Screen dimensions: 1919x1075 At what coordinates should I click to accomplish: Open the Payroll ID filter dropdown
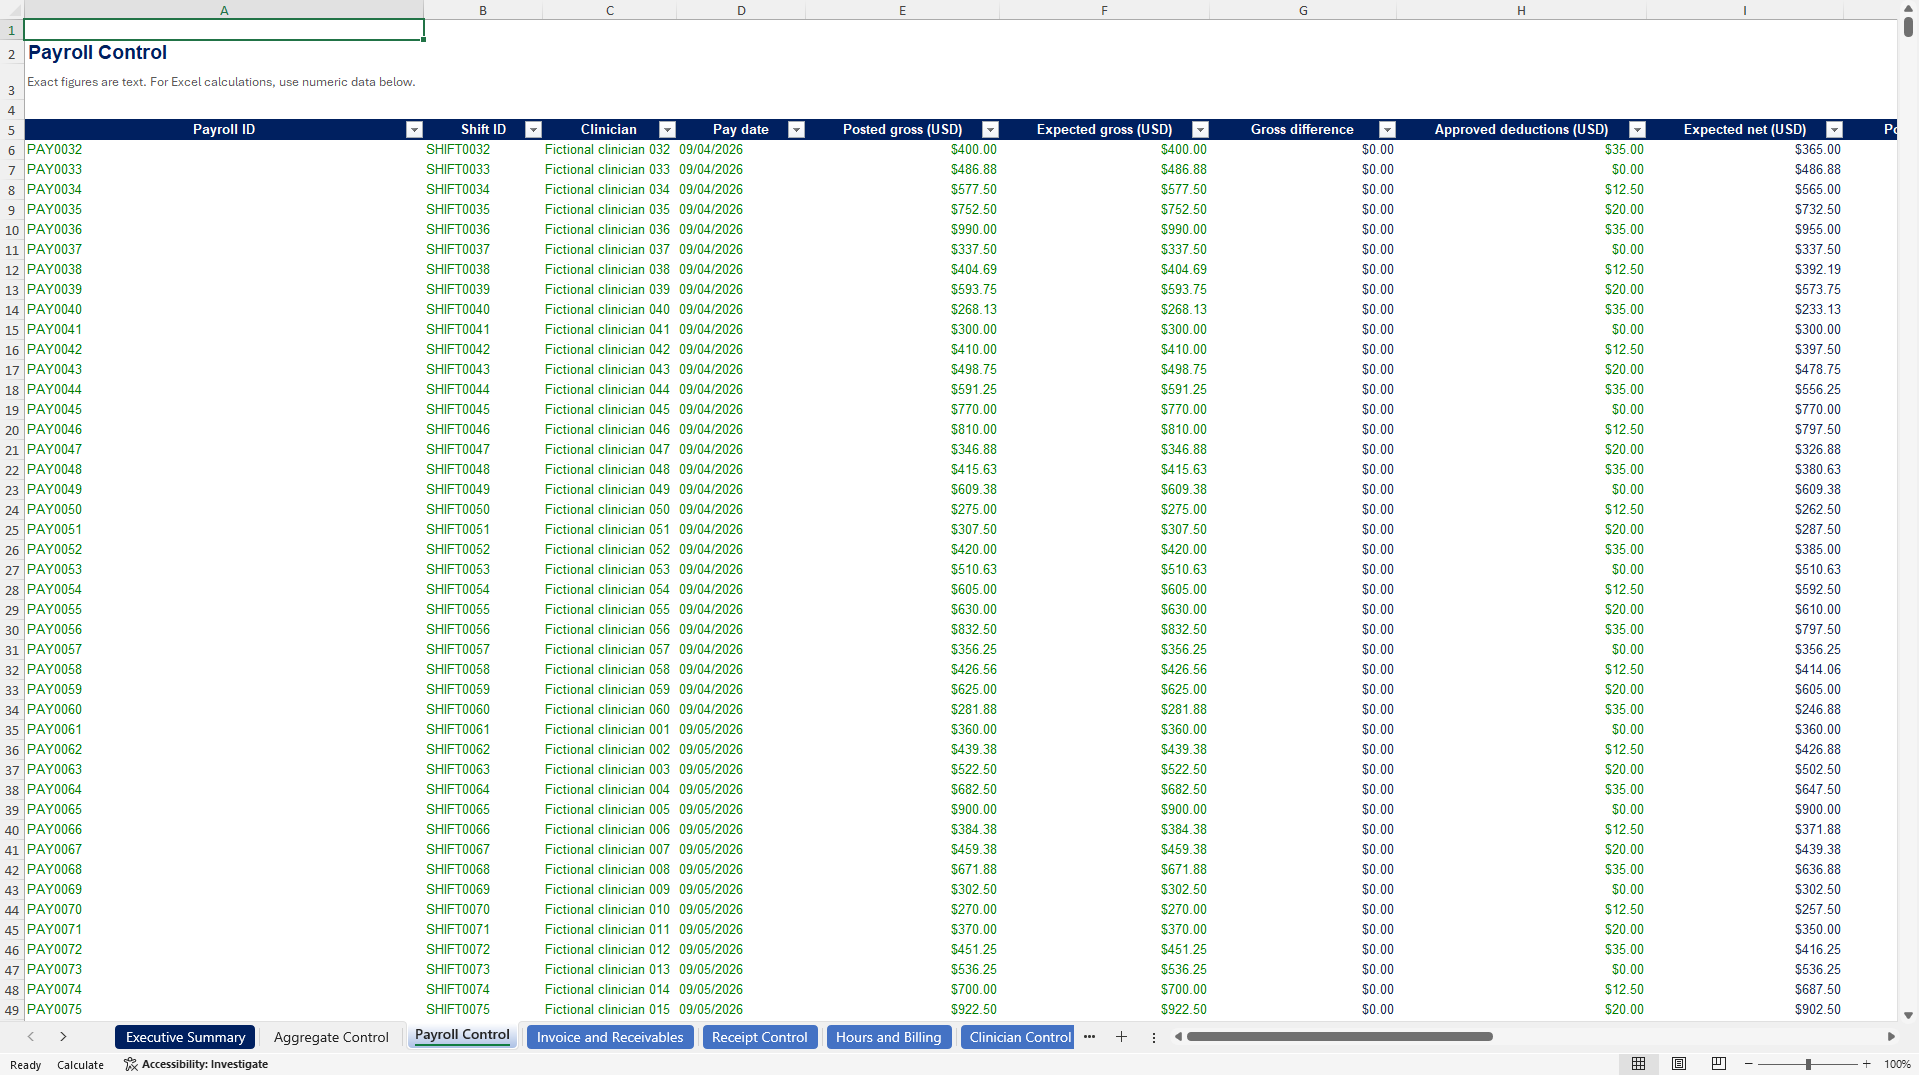pos(414,130)
